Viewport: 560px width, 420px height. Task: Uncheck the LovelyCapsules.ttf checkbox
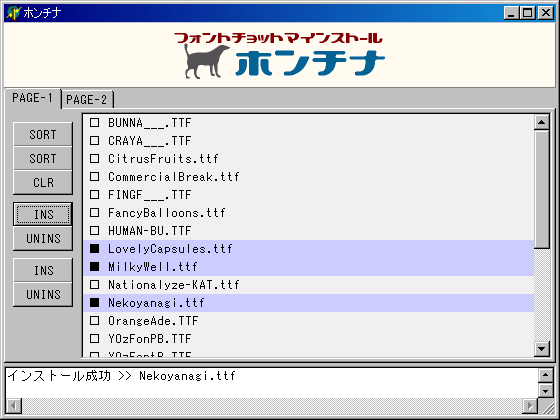95,249
